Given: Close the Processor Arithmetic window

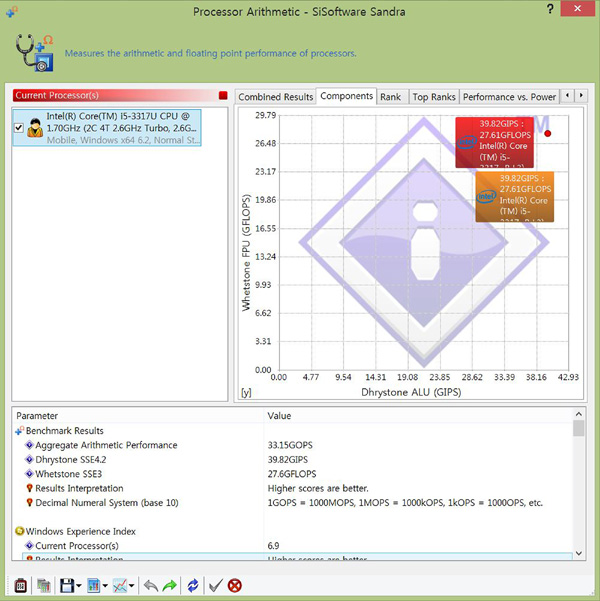Looking at the screenshot, I should tap(578, 8).
